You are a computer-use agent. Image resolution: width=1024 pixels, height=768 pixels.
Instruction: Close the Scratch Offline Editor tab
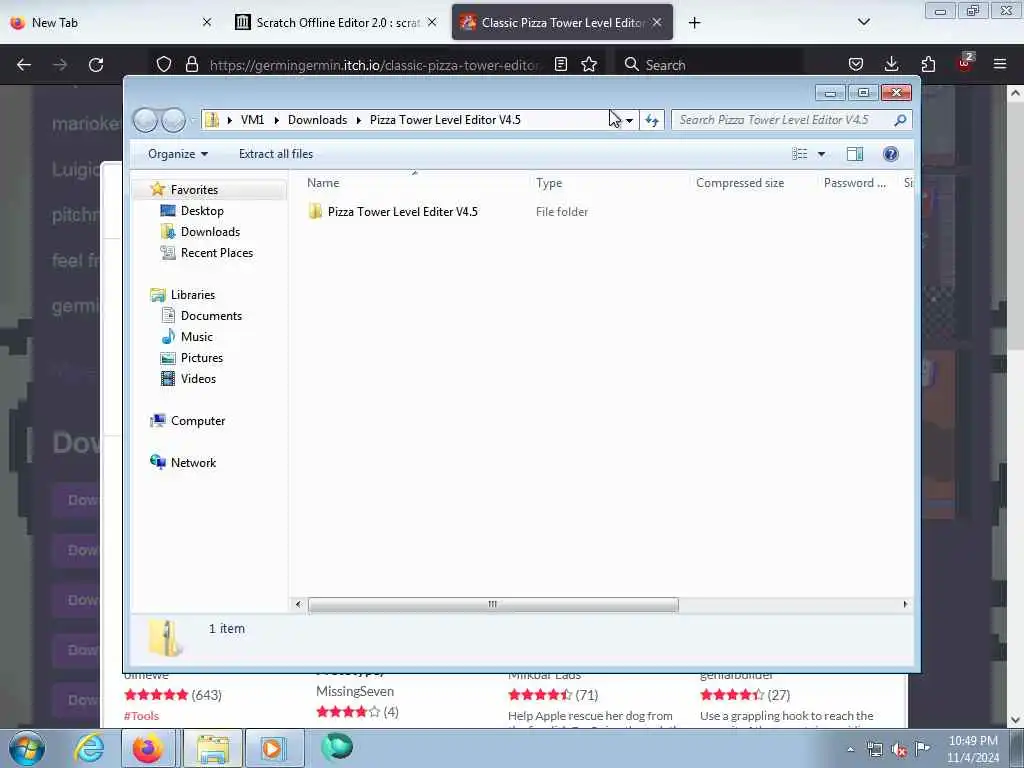click(432, 22)
